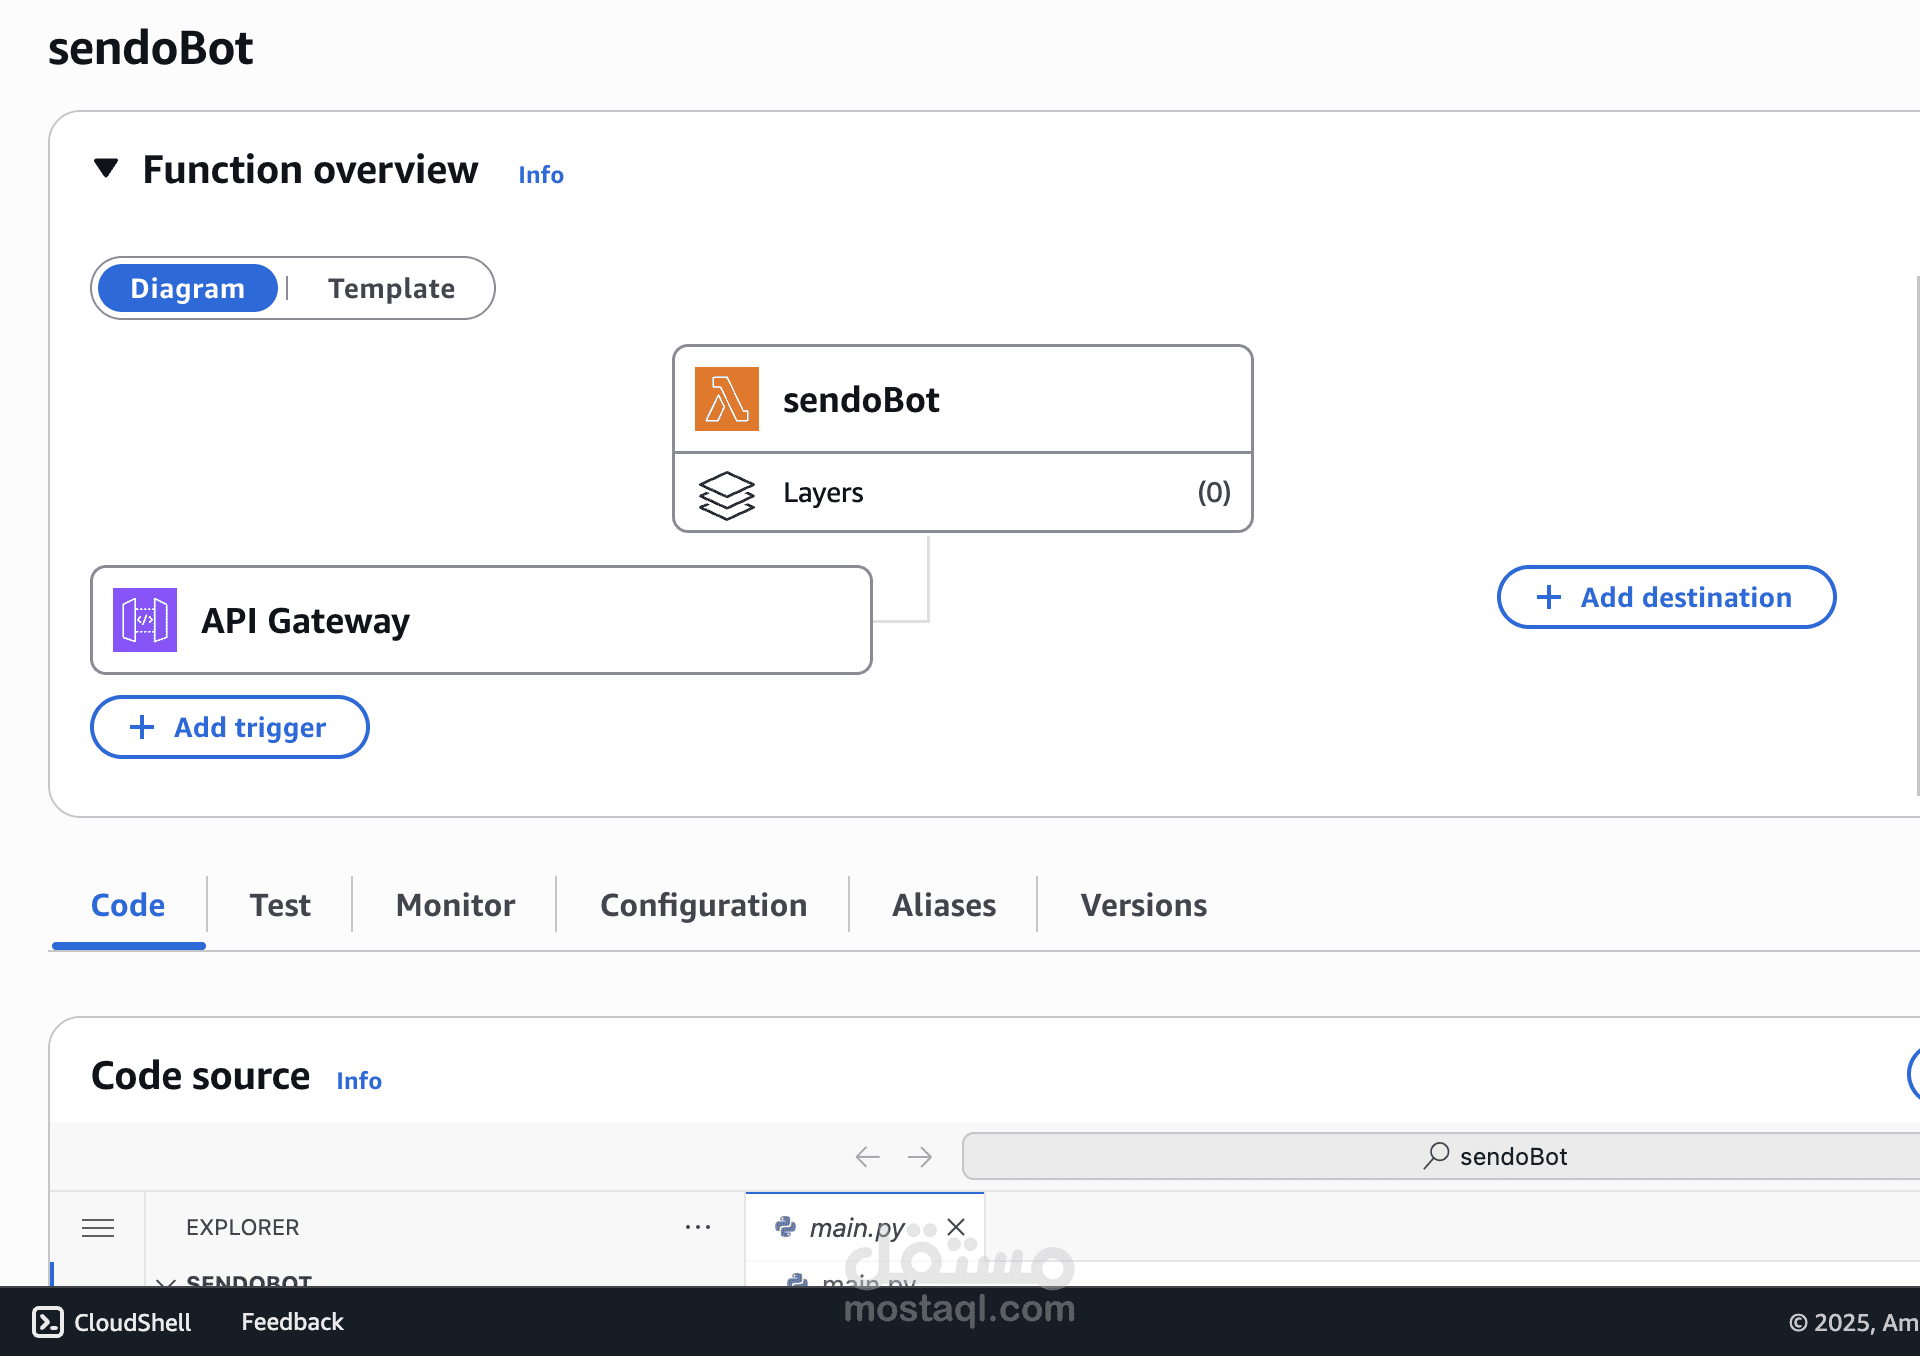Toggle the Explorer sidebar hamburger menu
The height and width of the screenshot is (1356, 1920).
click(98, 1227)
